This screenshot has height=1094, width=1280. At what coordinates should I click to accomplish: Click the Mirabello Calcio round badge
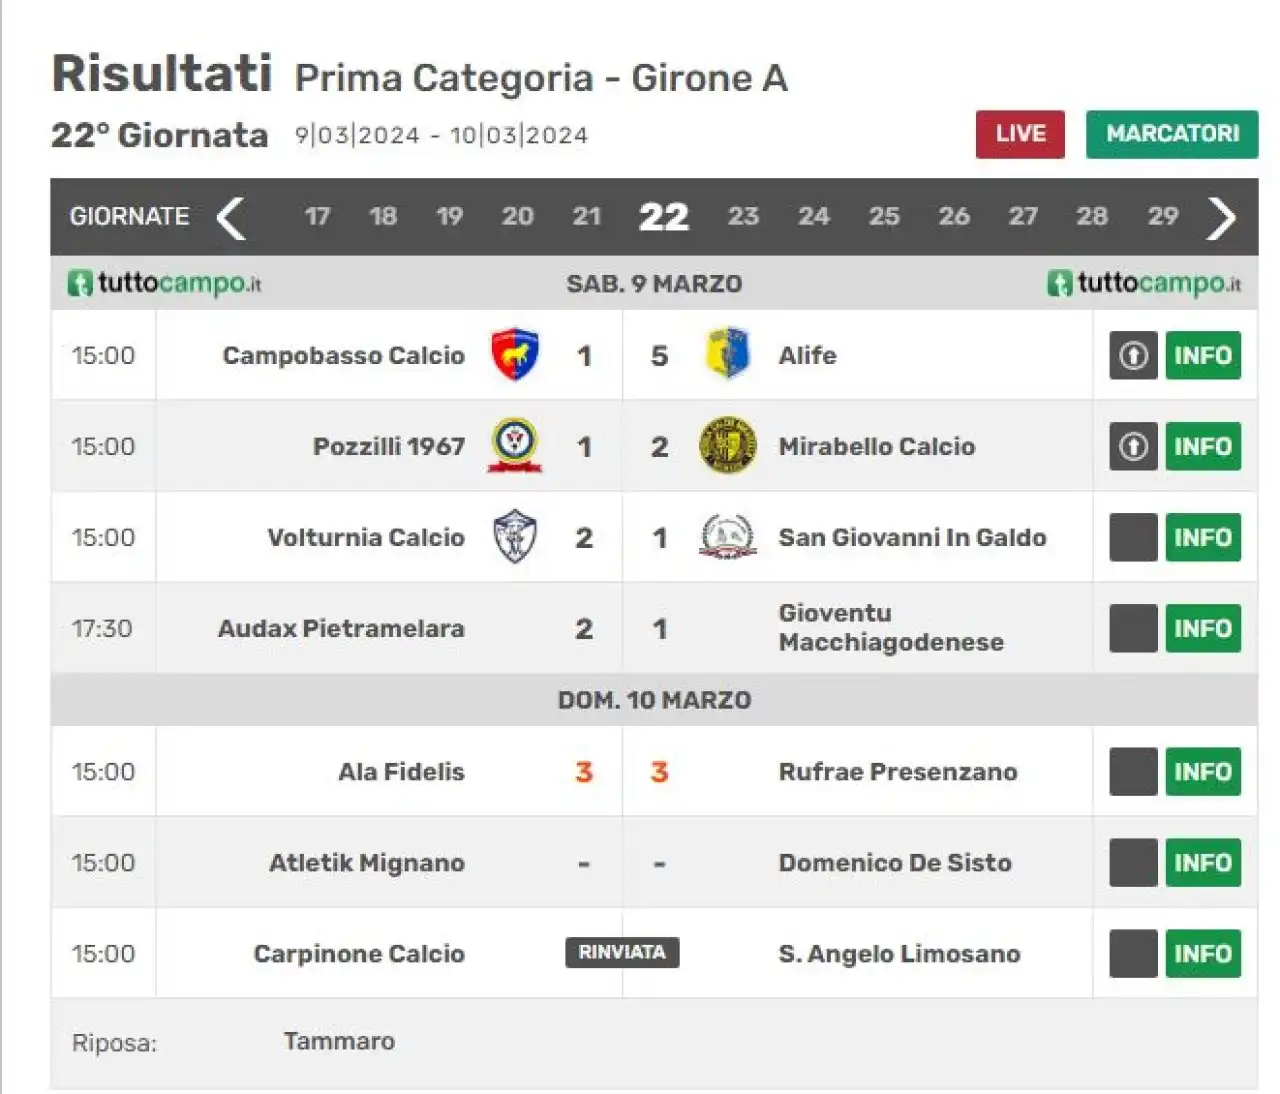[x=727, y=446]
